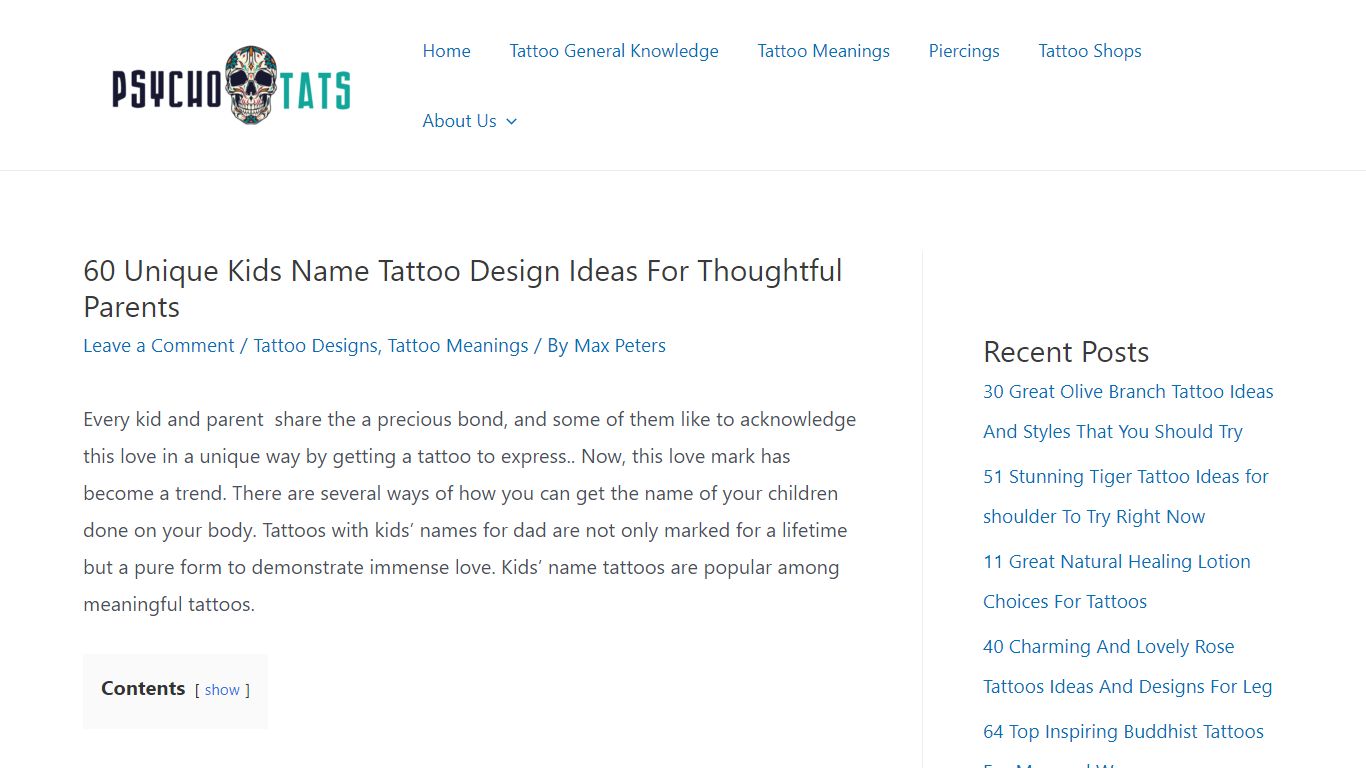This screenshot has width=1366, height=768.
Task: Open 64 Top Inspiring Buddhist Tattoos post
Action: tap(1123, 744)
